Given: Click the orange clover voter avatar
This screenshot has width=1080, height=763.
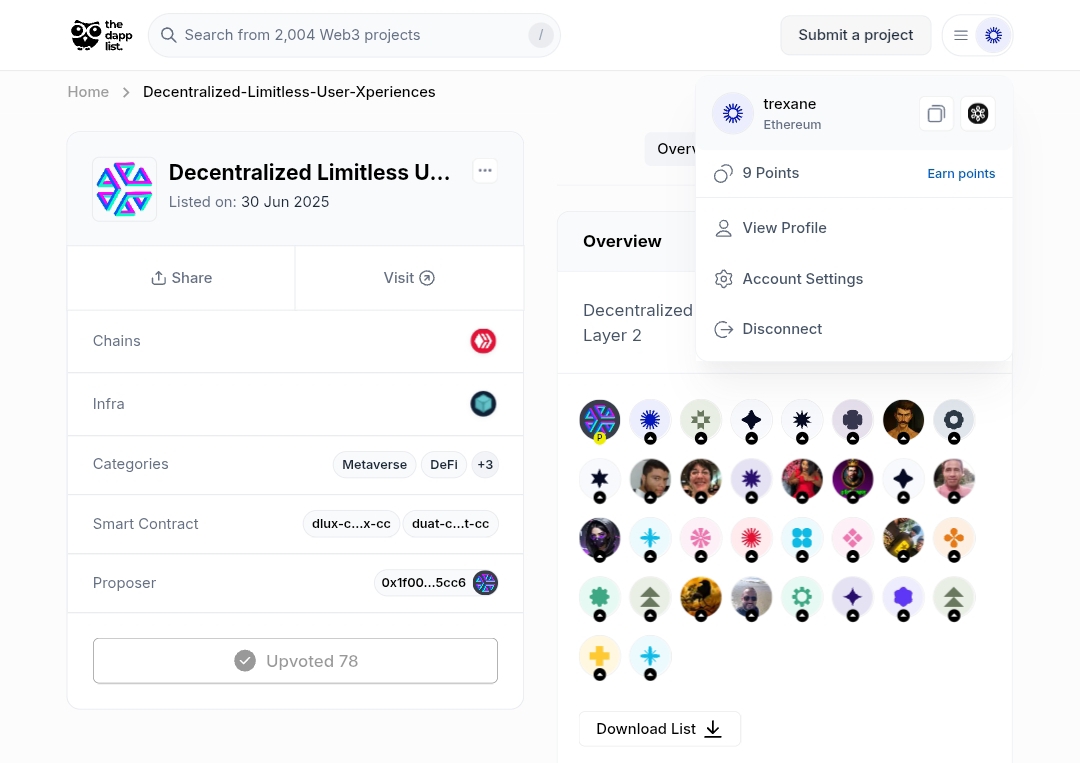Looking at the screenshot, I should [954, 539].
